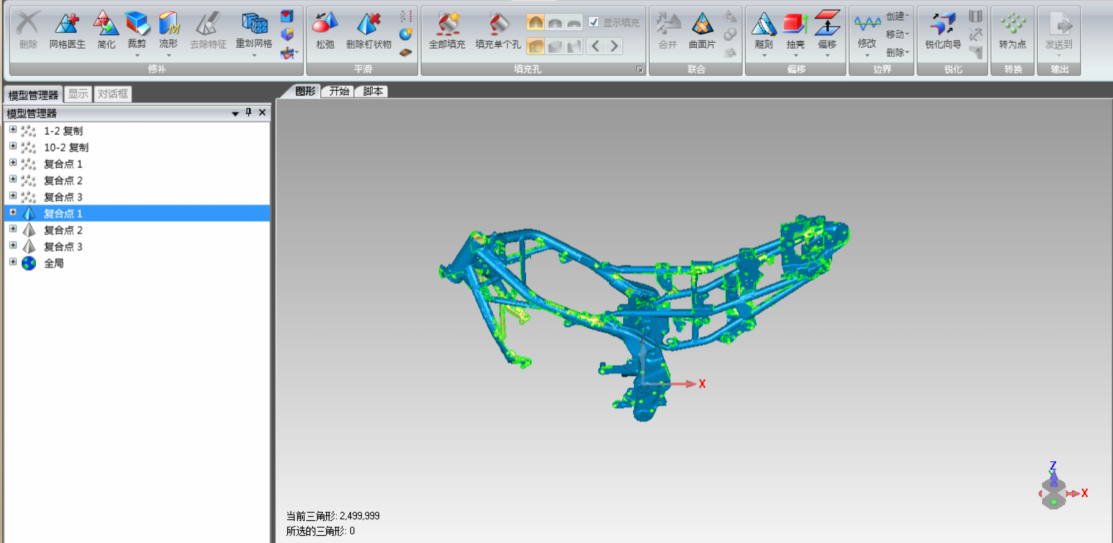
Task: Open the 重划网格 (Remesh) dropdown
Action: click(x=254, y=55)
